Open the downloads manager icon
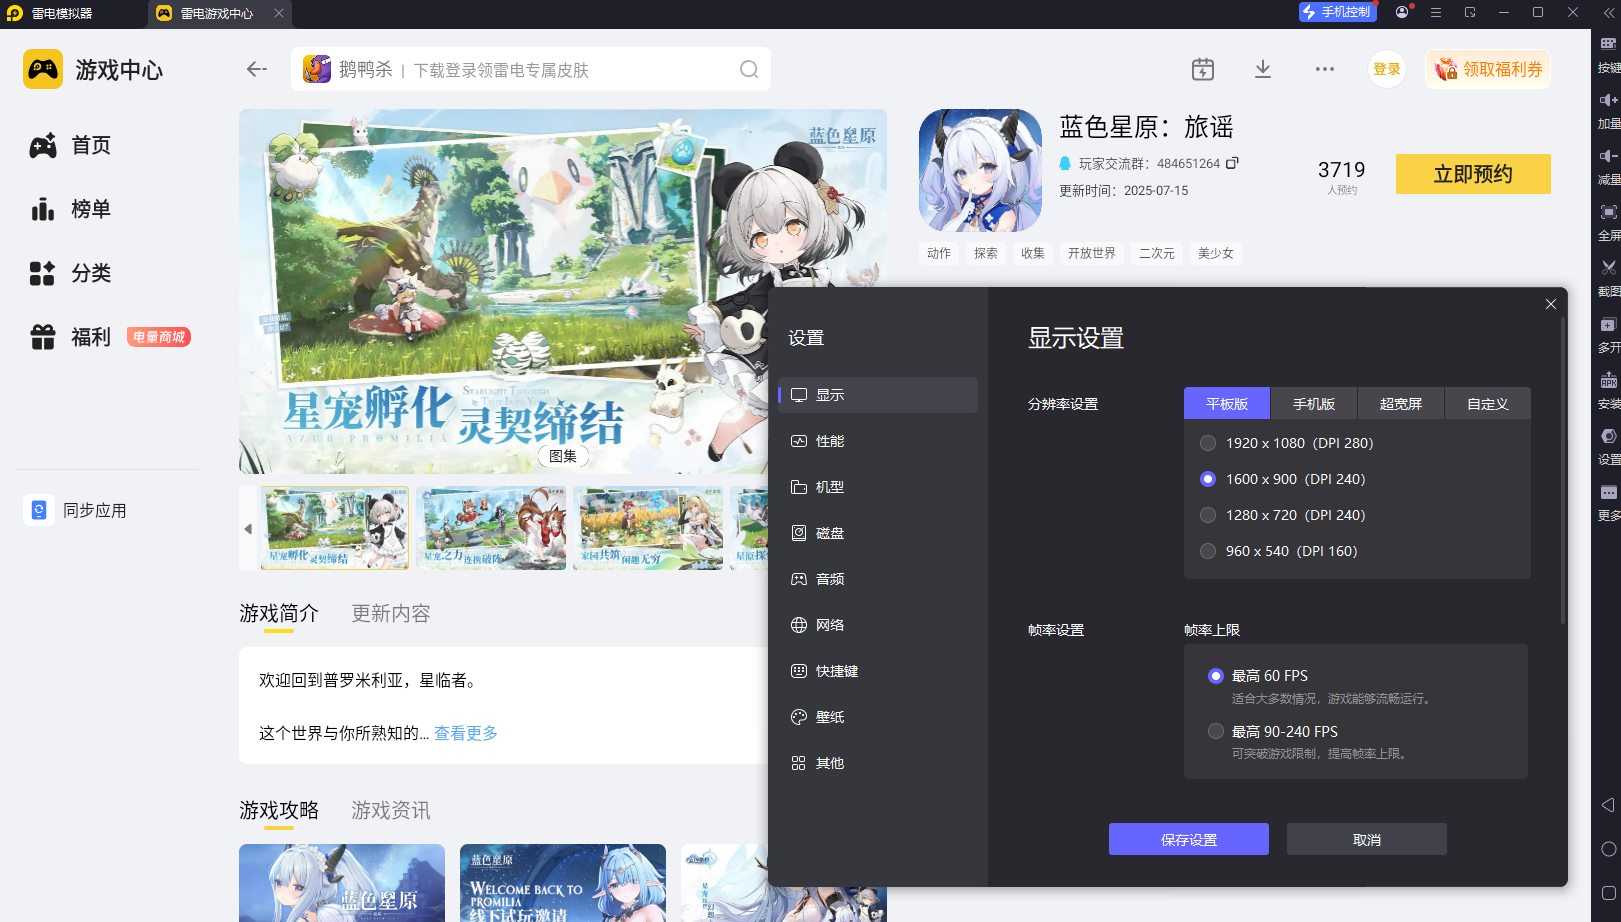This screenshot has height=922, width=1621. pos(1263,69)
